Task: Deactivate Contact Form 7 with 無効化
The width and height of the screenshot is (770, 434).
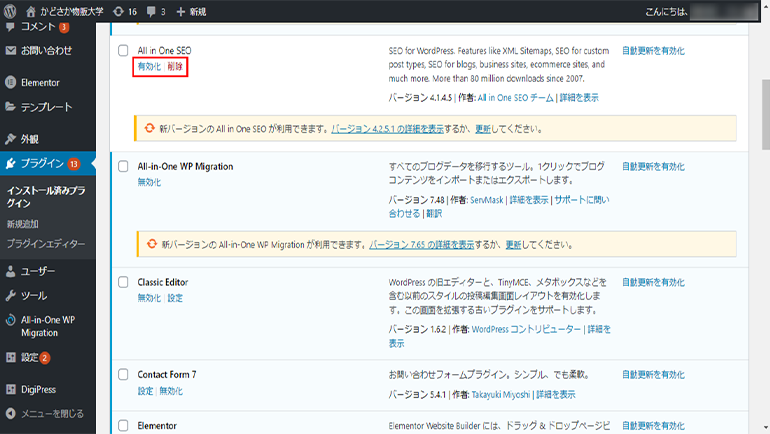Action: [171, 391]
